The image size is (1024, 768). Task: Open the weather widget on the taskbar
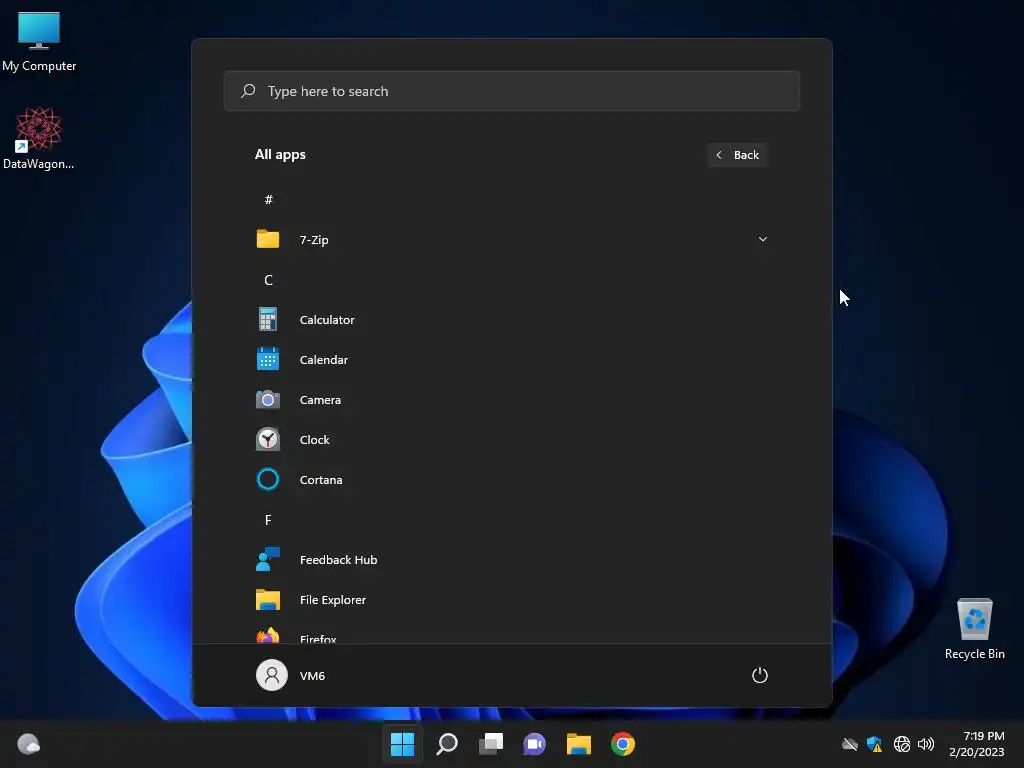pos(29,744)
